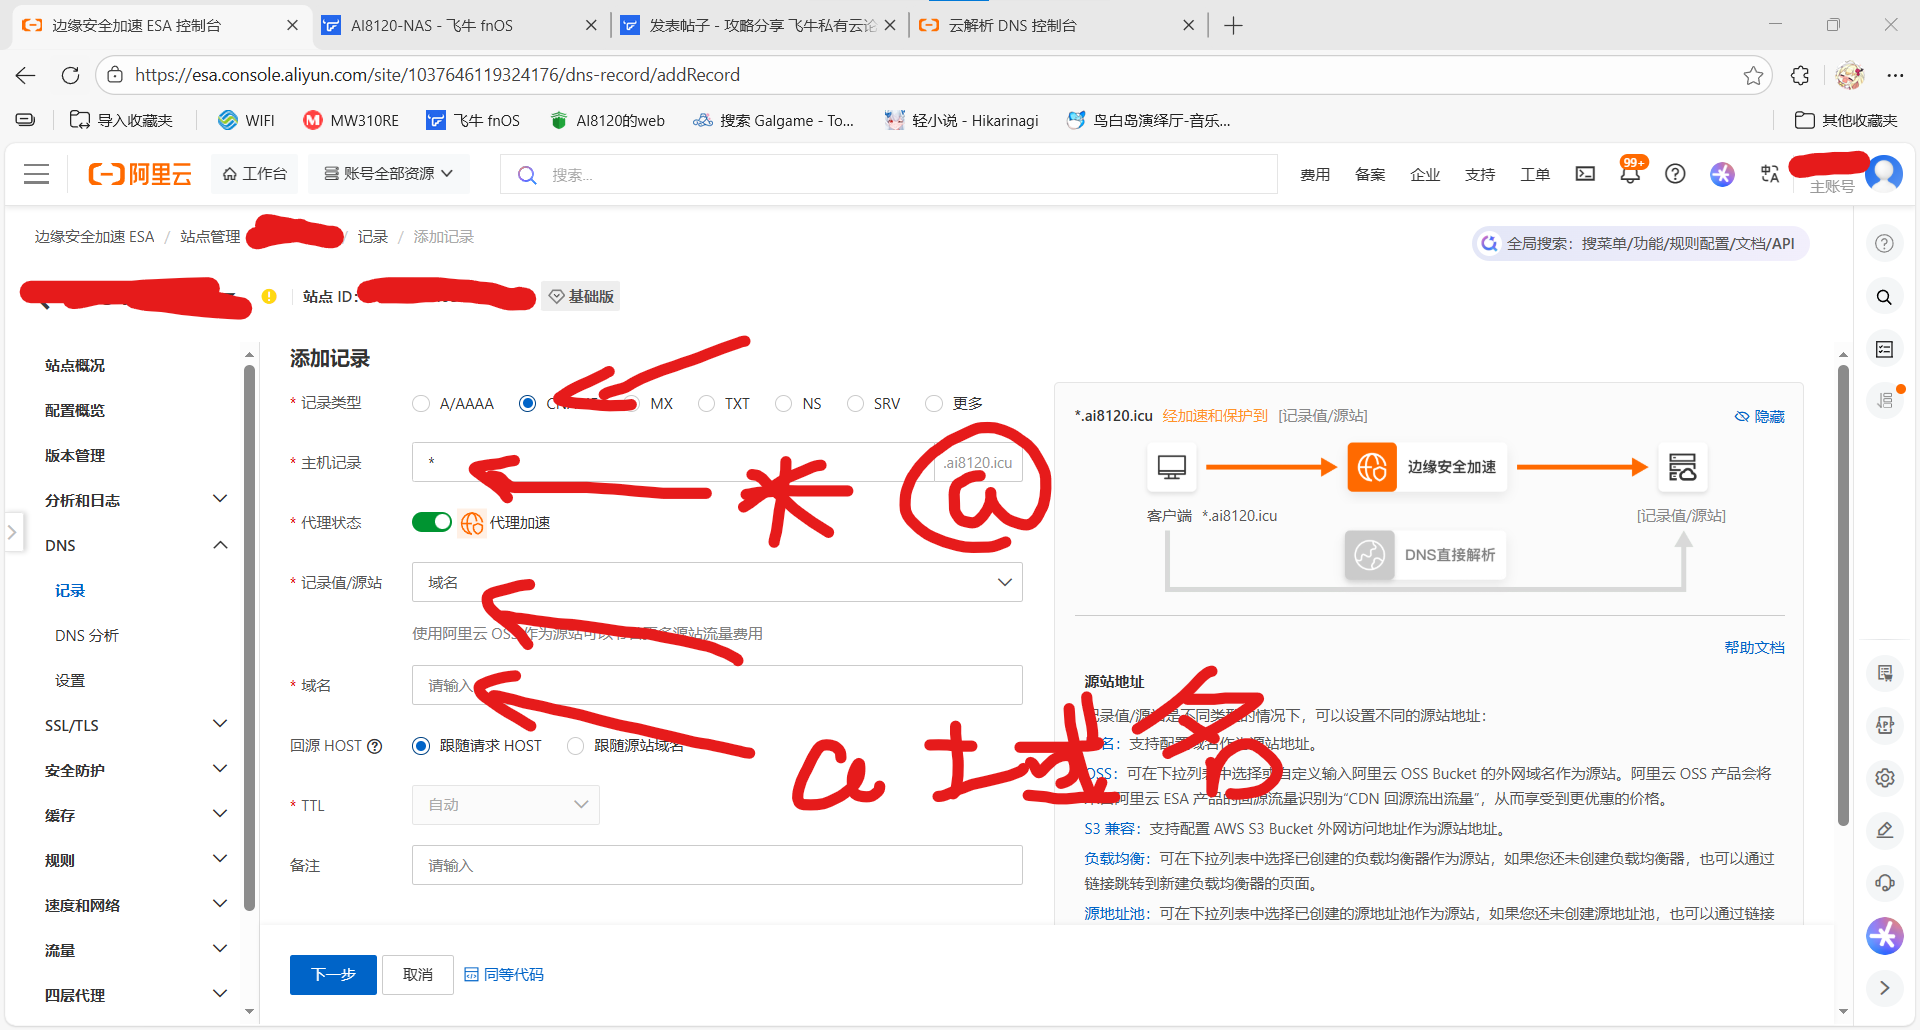Click the 域名 input field
The width and height of the screenshot is (1920, 1030).
pyautogui.click(x=717, y=685)
